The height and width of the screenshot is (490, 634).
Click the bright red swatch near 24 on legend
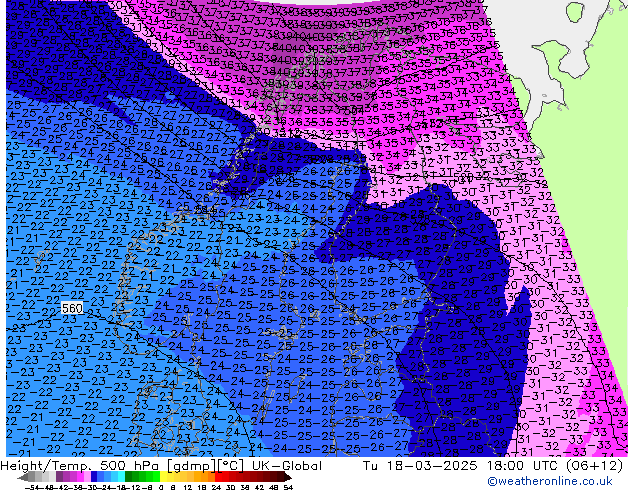[218, 477]
